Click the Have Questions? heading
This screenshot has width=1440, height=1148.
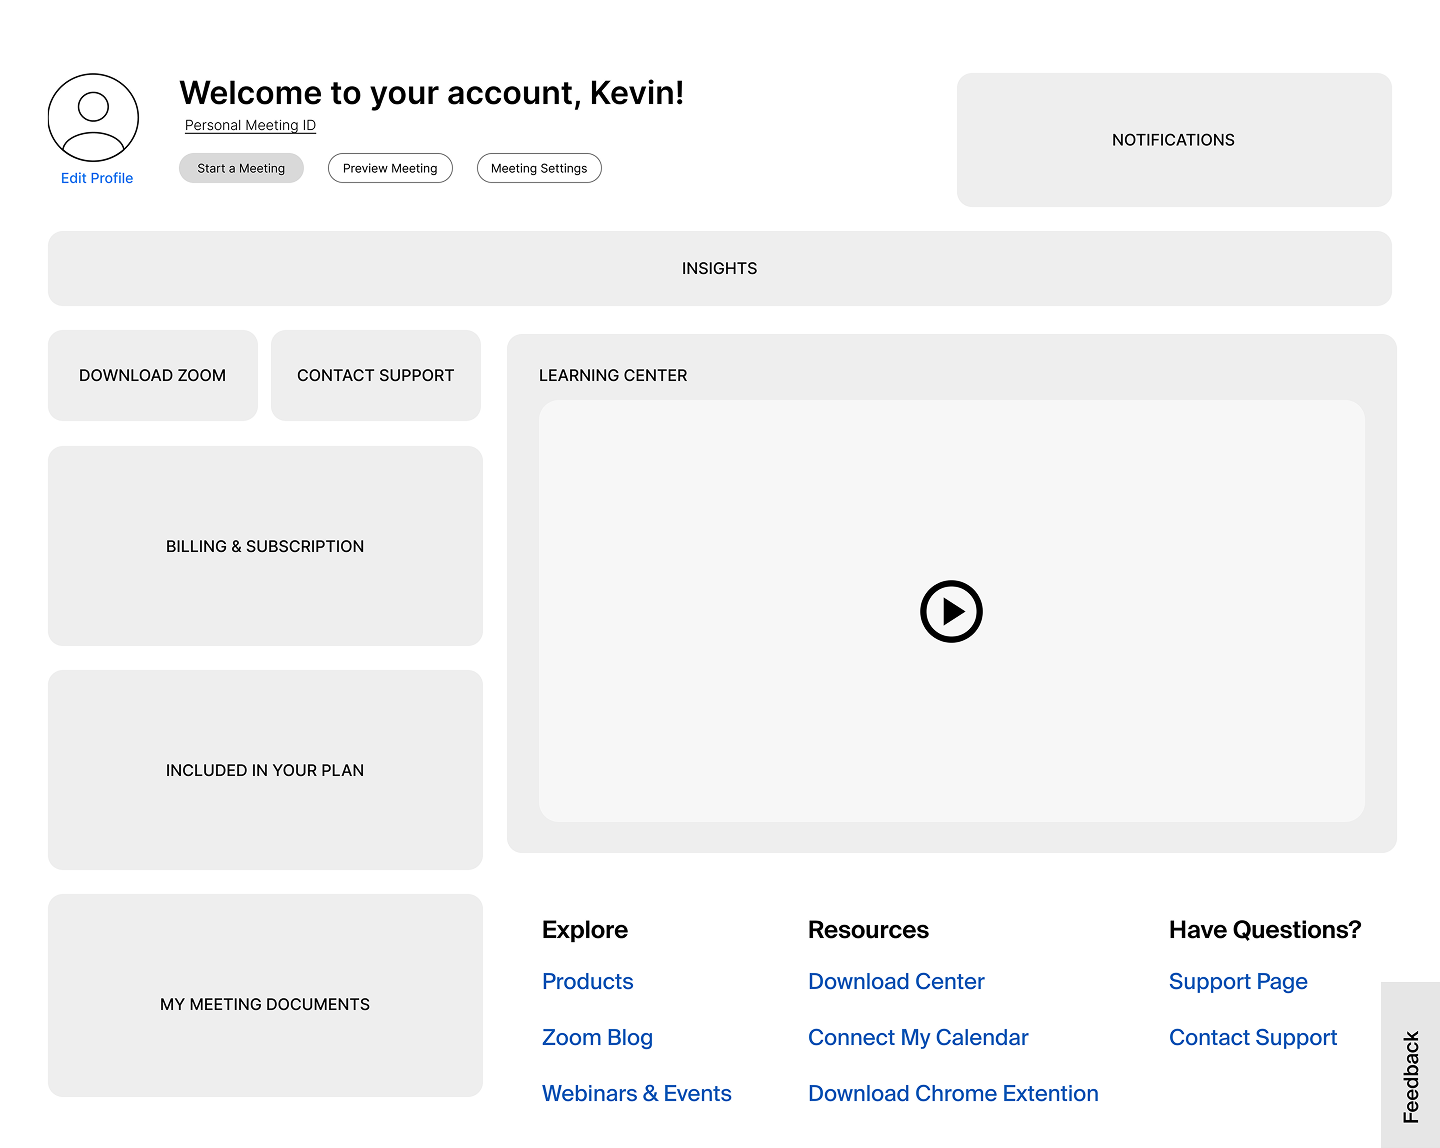point(1265,929)
